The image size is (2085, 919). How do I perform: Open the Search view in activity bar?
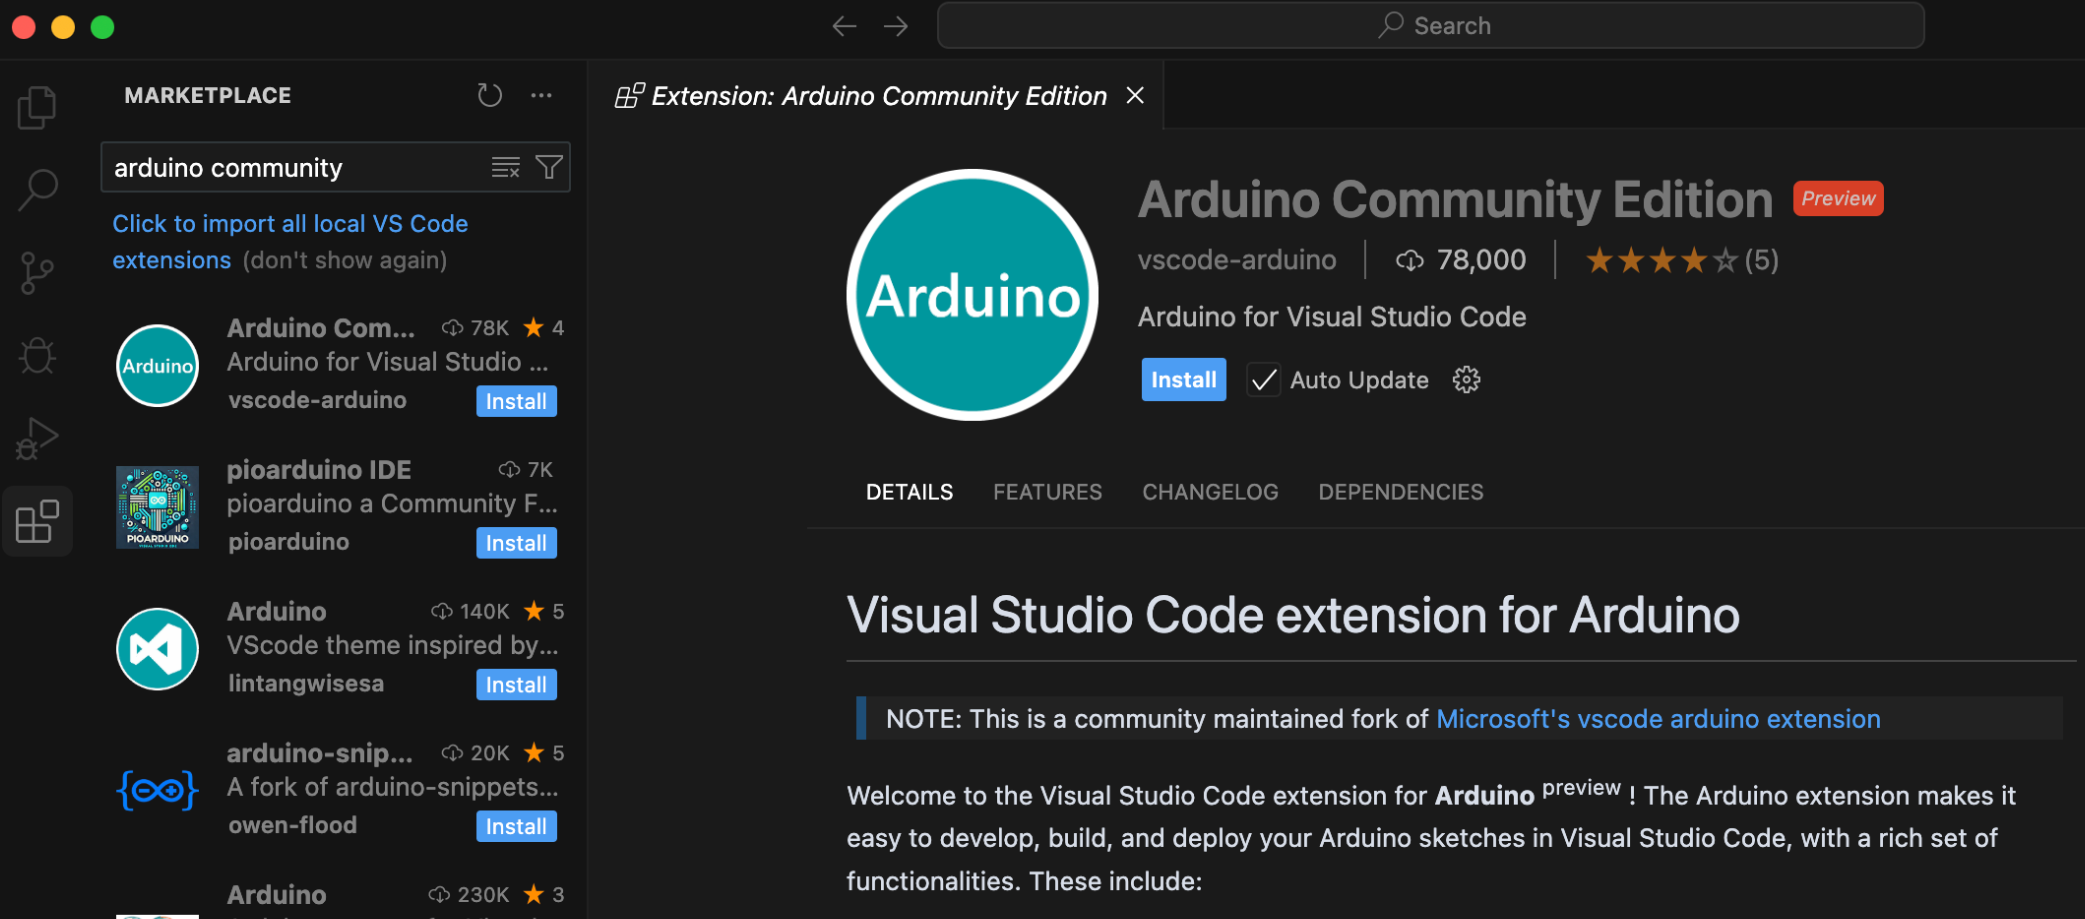(x=37, y=189)
